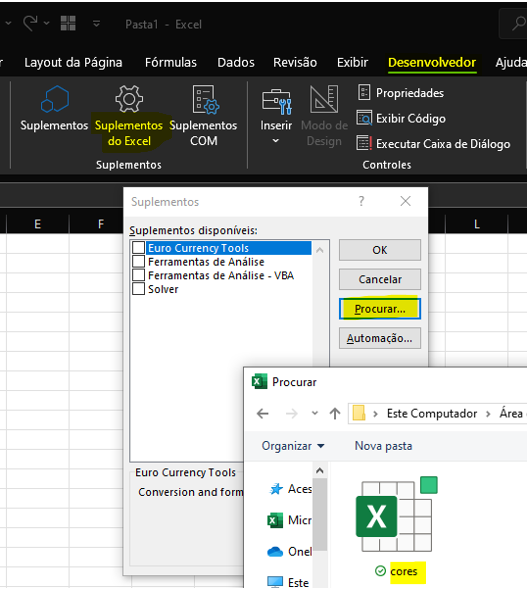Select the Microsoft Excel sidebar item
This screenshot has width=527, height=590.
point(289,520)
